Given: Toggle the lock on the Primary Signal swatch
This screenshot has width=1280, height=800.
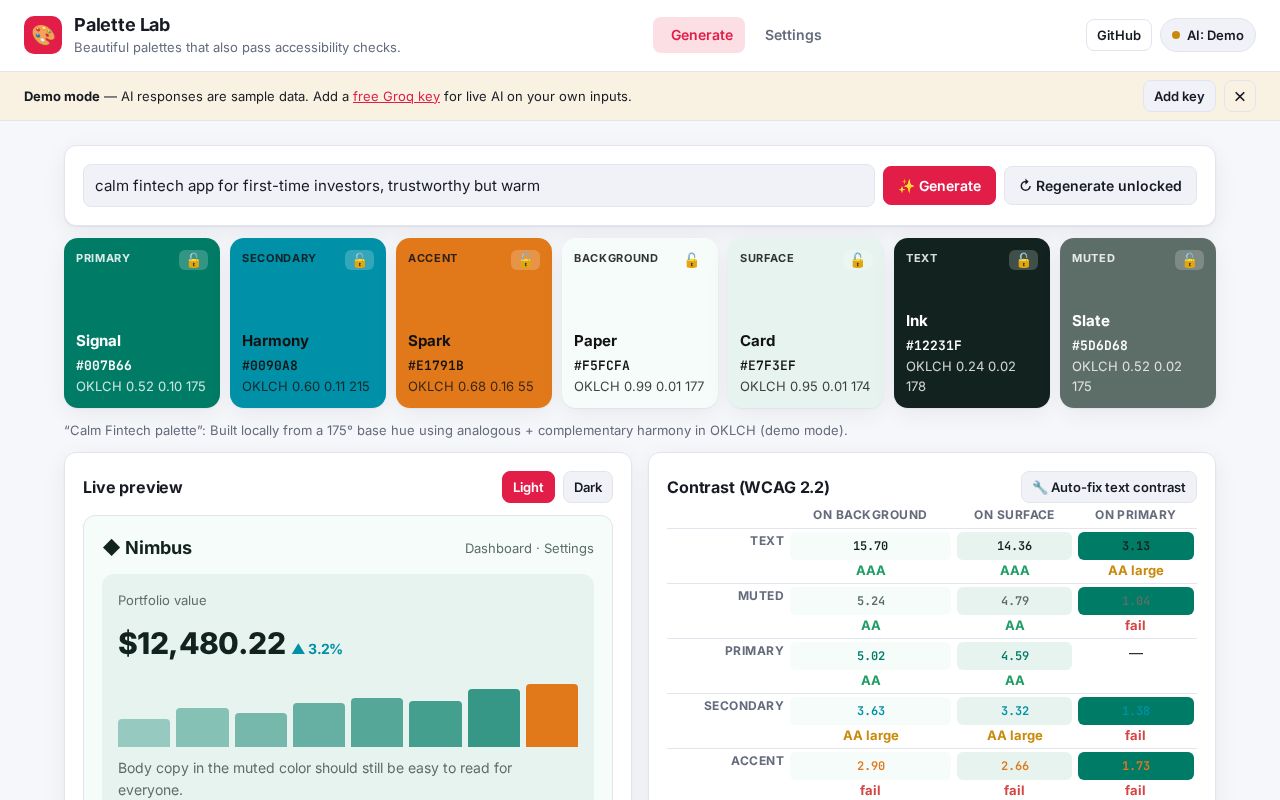Looking at the screenshot, I should [x=194, y=260].
